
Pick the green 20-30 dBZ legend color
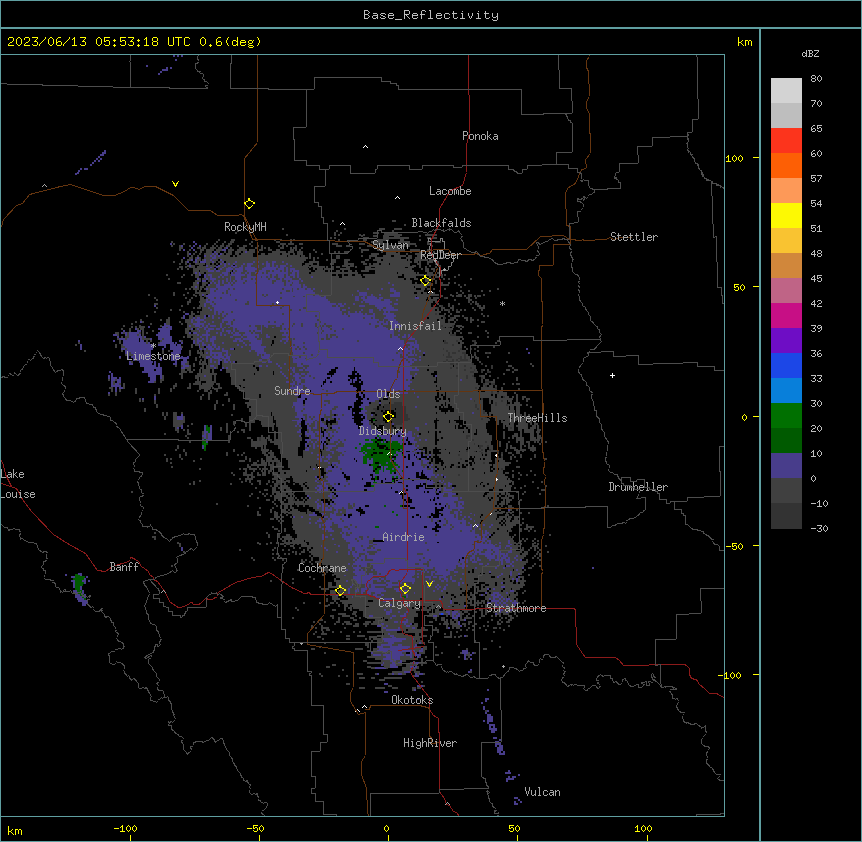coord(786,416)
